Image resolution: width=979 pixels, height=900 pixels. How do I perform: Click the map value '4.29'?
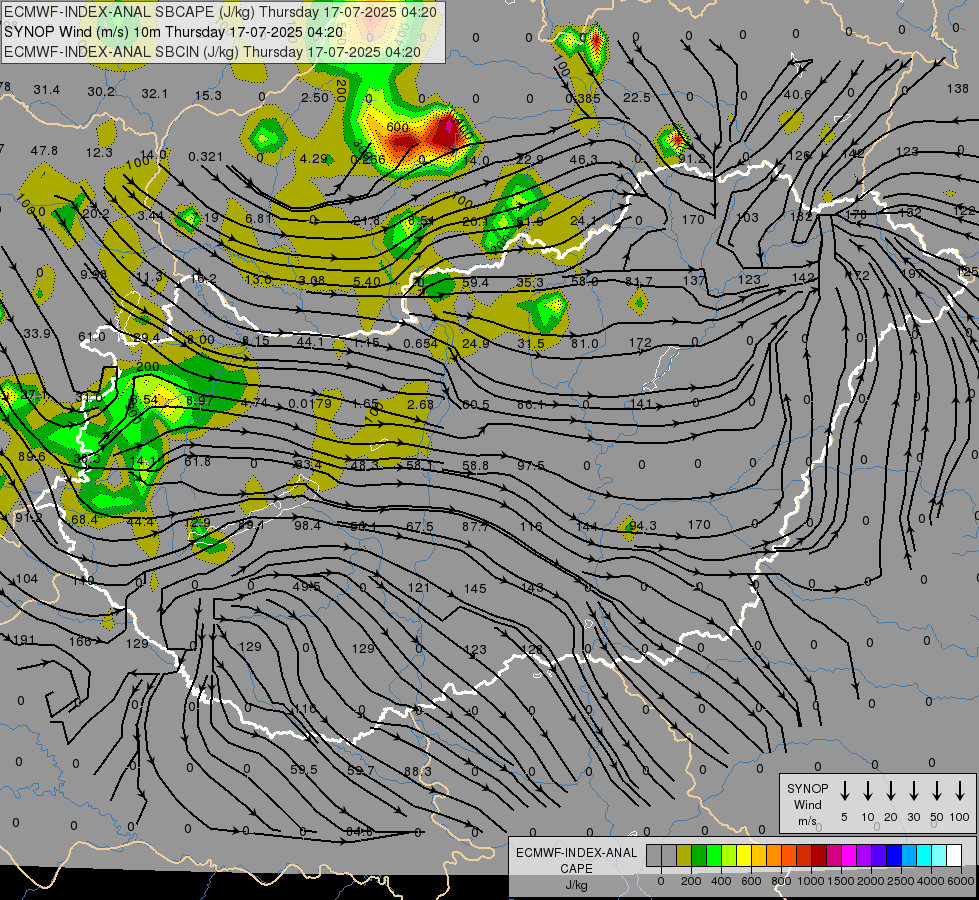click(x=313, y=159)
